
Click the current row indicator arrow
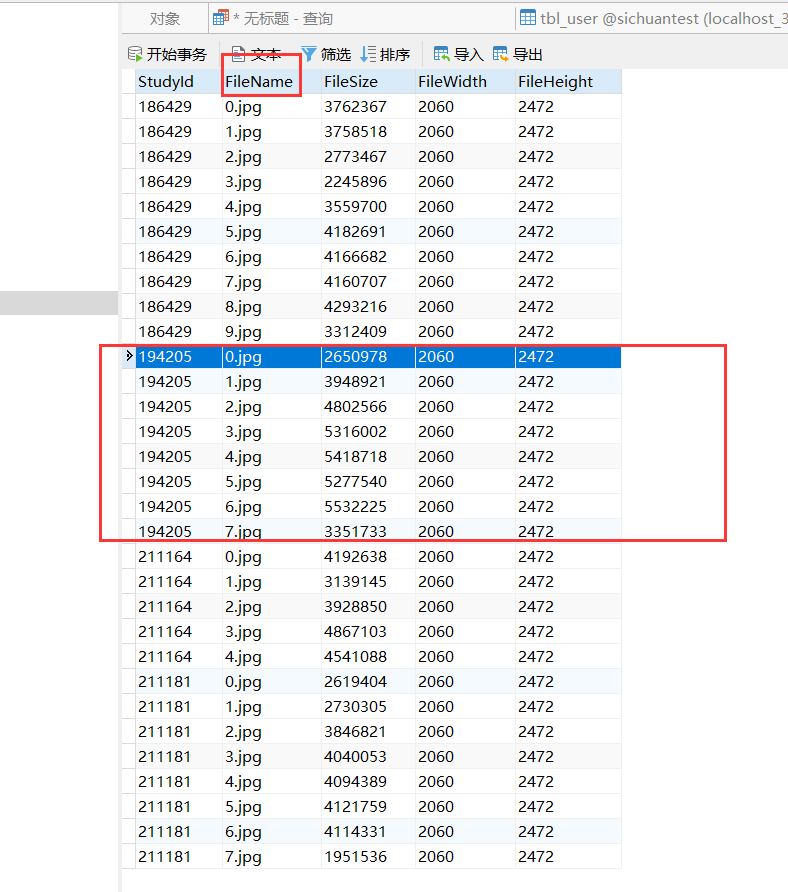128,356
